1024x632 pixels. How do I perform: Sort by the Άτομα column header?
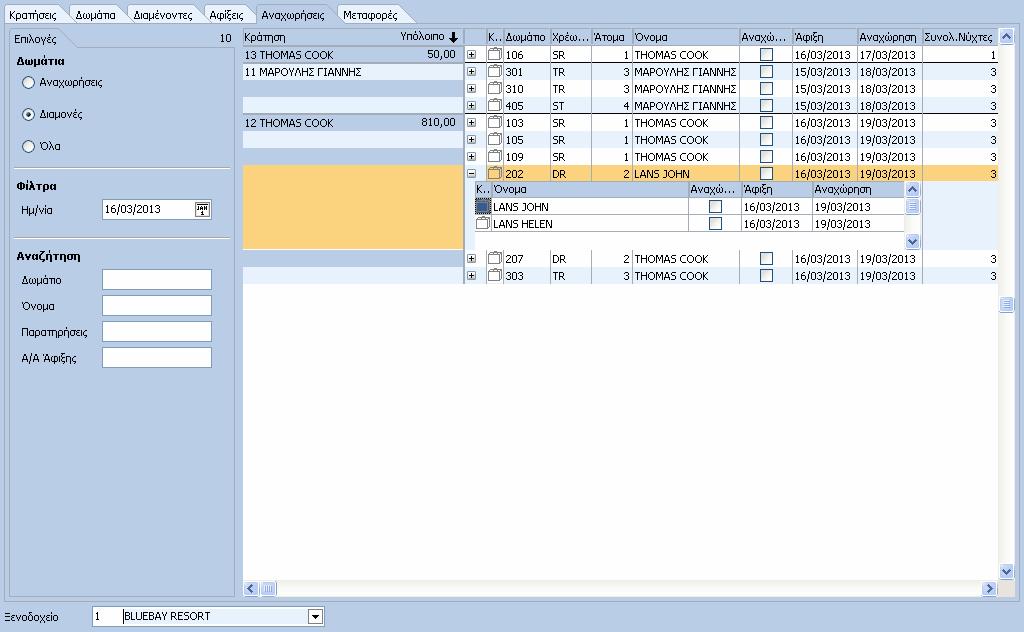612,37
